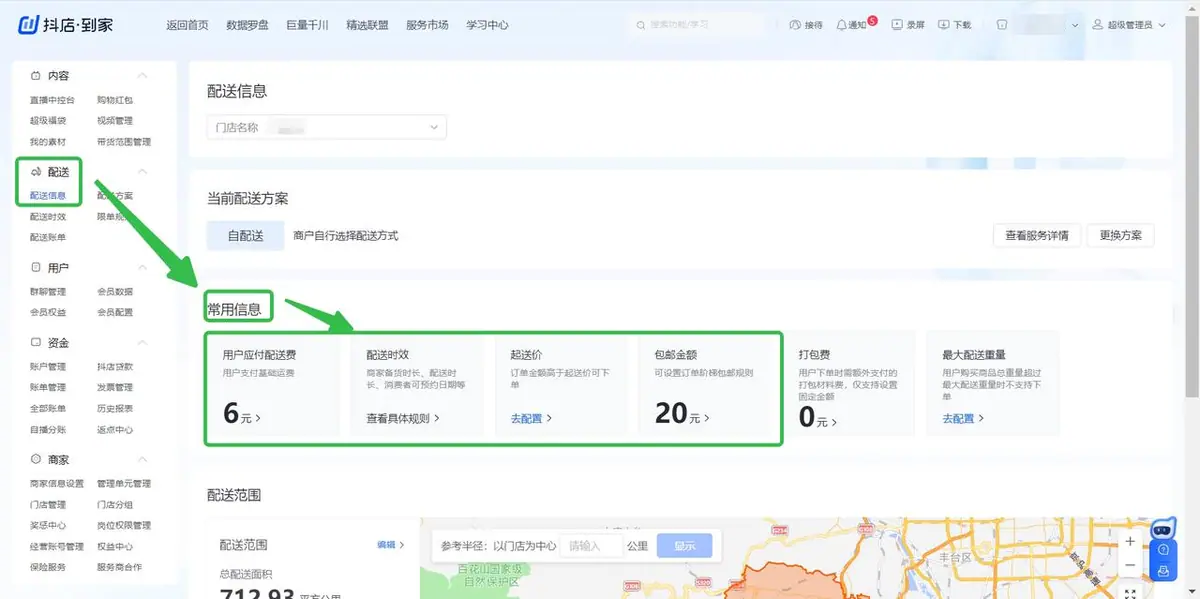Collapse the 内容 sidebar section chevron

142,76
